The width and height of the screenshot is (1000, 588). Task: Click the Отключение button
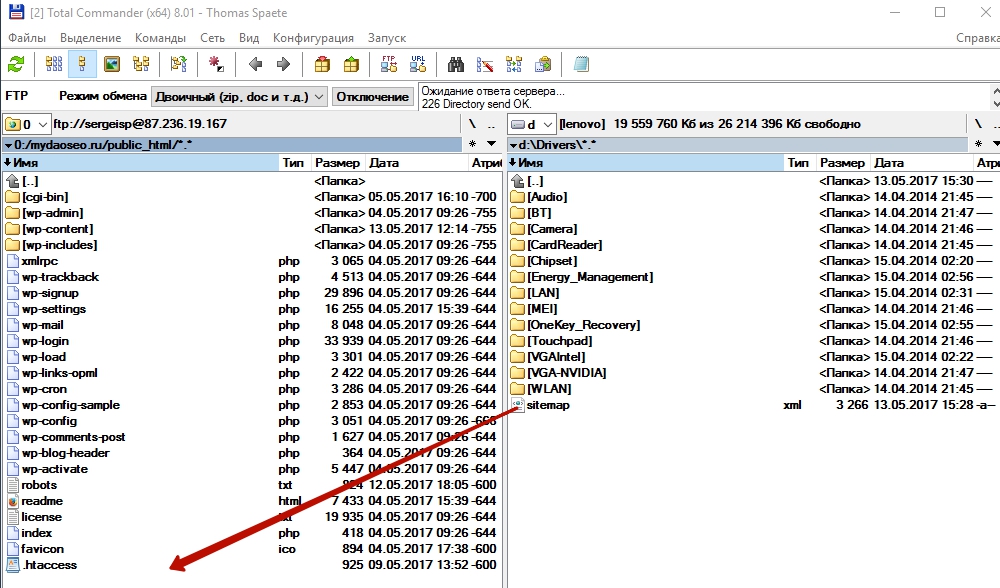[372, 97]
